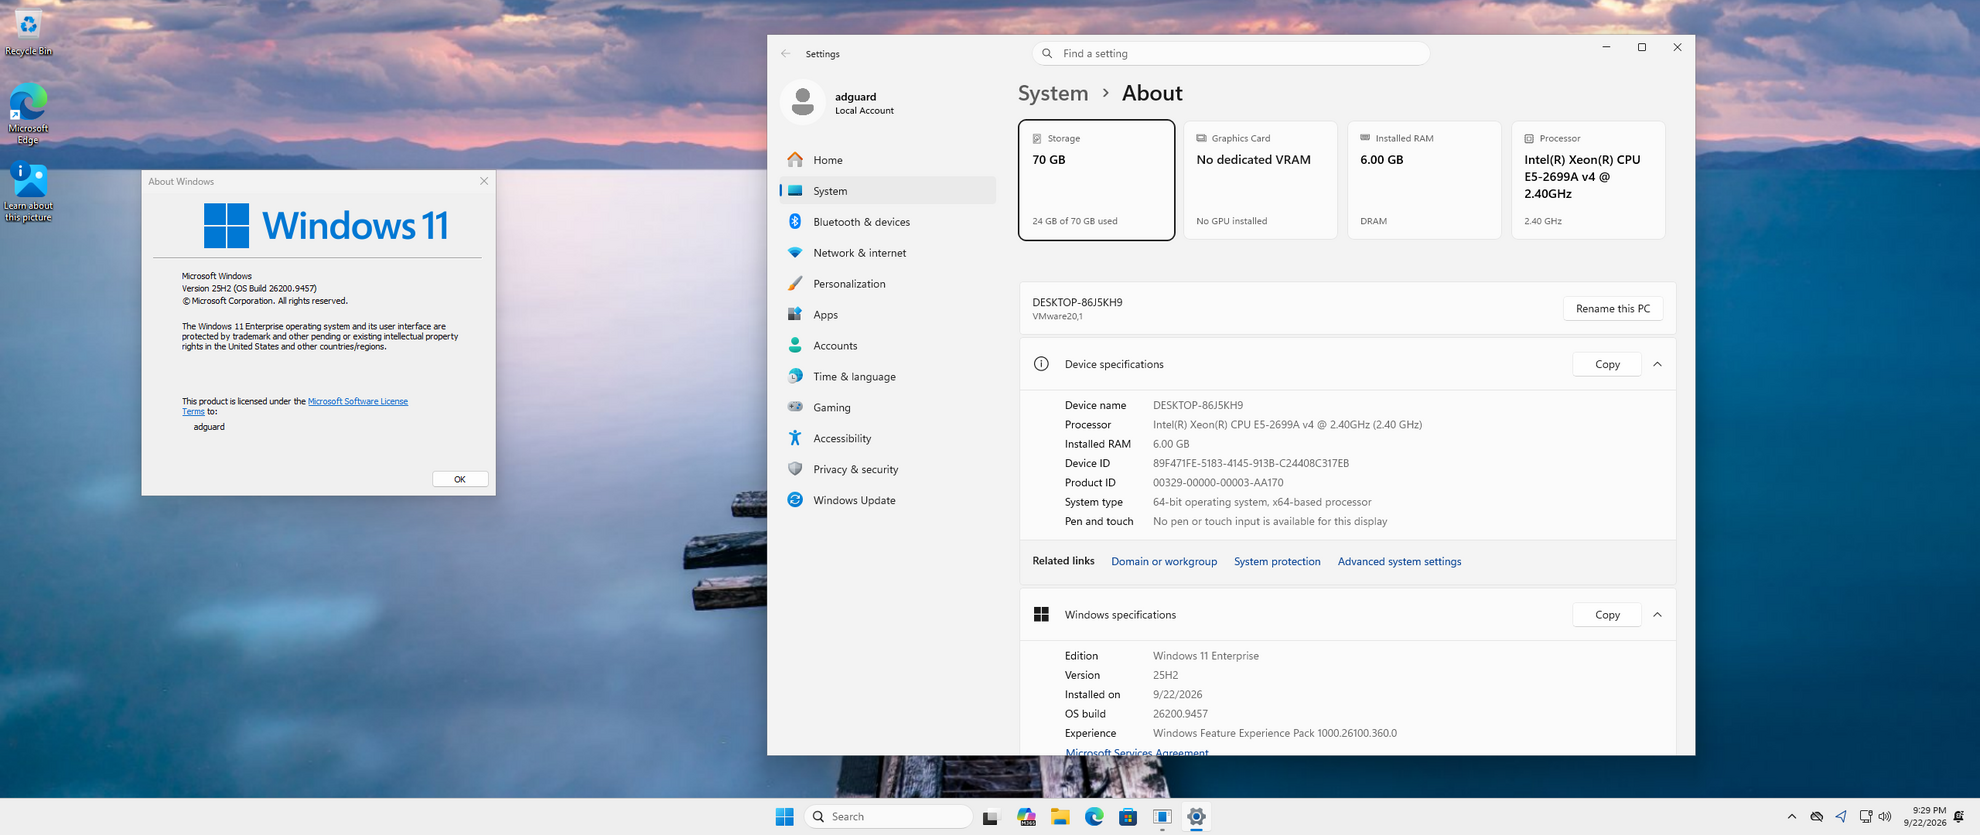Click the OneDrive cloud tray icon
The width and height of the screenshot is (1980, 835).
pyautogui.click(x=1817, y=817)
